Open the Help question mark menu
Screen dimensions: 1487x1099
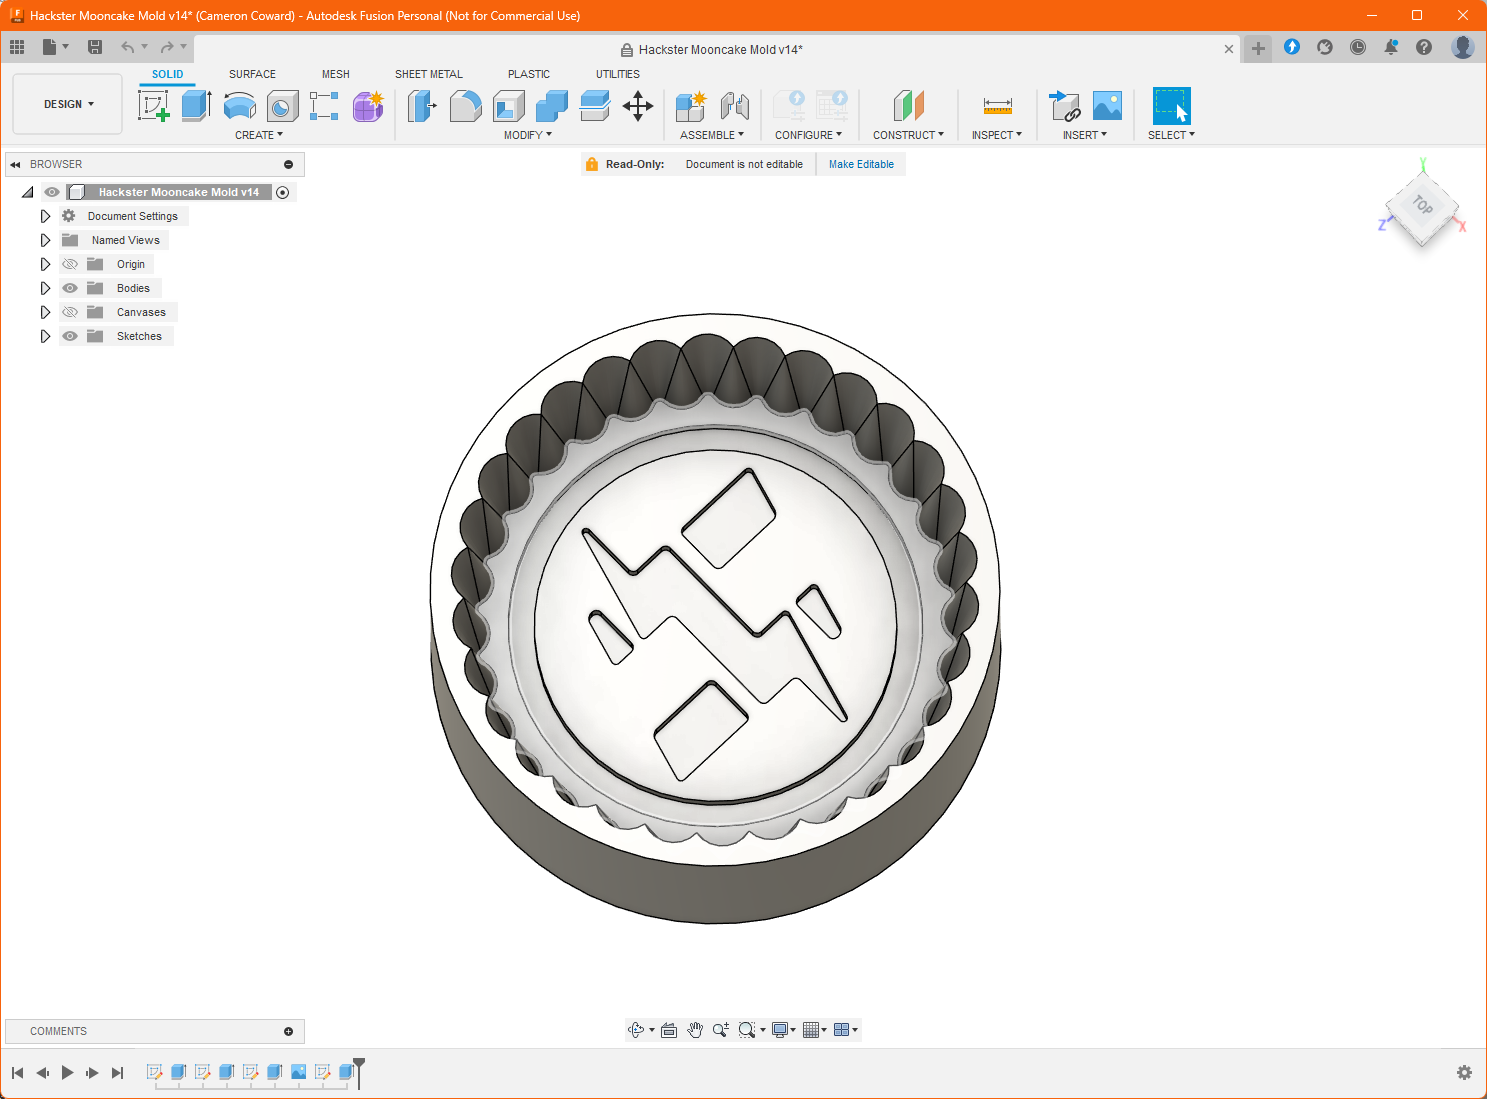[1424, 47]
